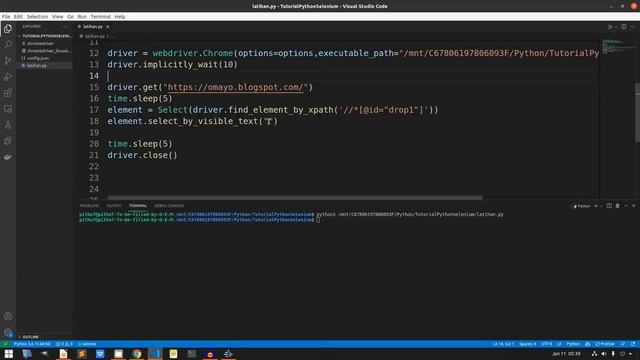This screenshot has width=640, height=360.
Task: Open the Search view in activity bar
Action: tap(8, 44)
